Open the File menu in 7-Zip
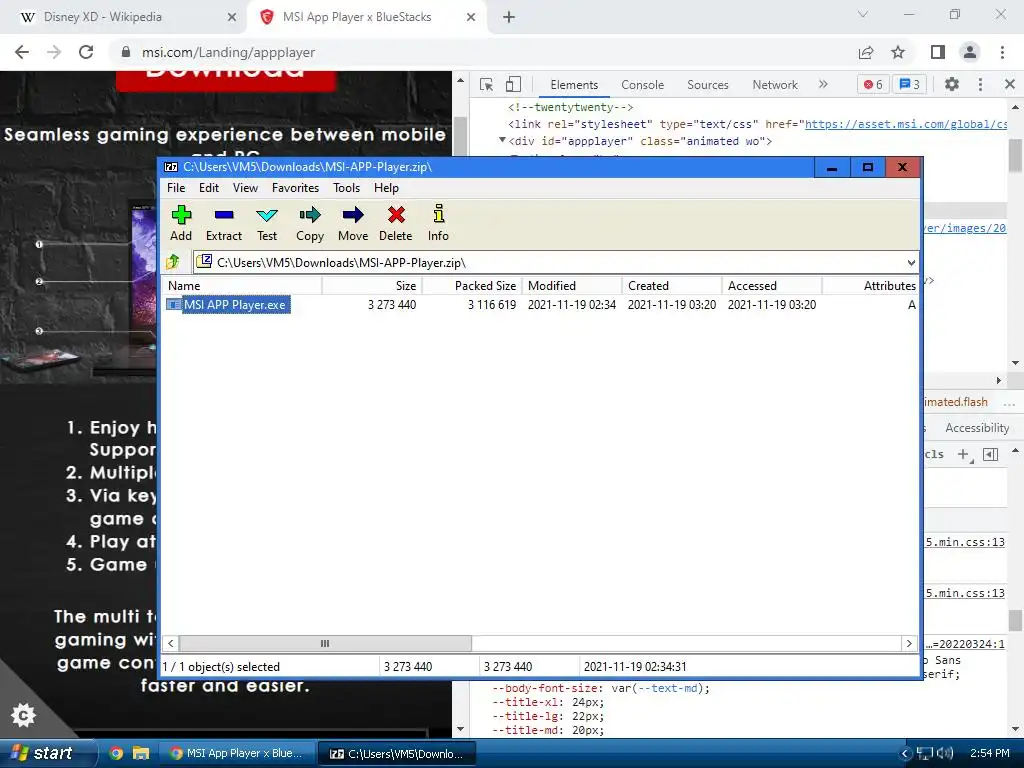1024x768 pixels. pos(176,188)
